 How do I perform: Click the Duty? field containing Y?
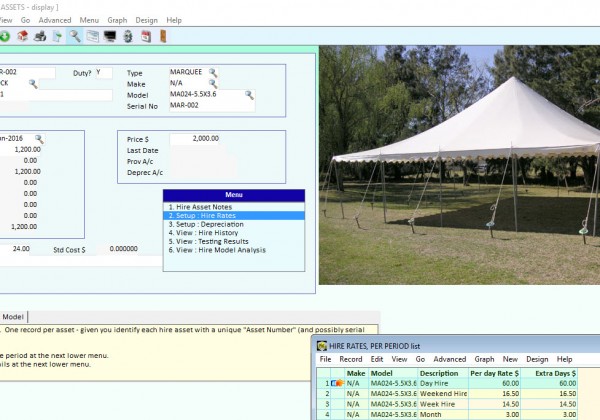[104, 73]
